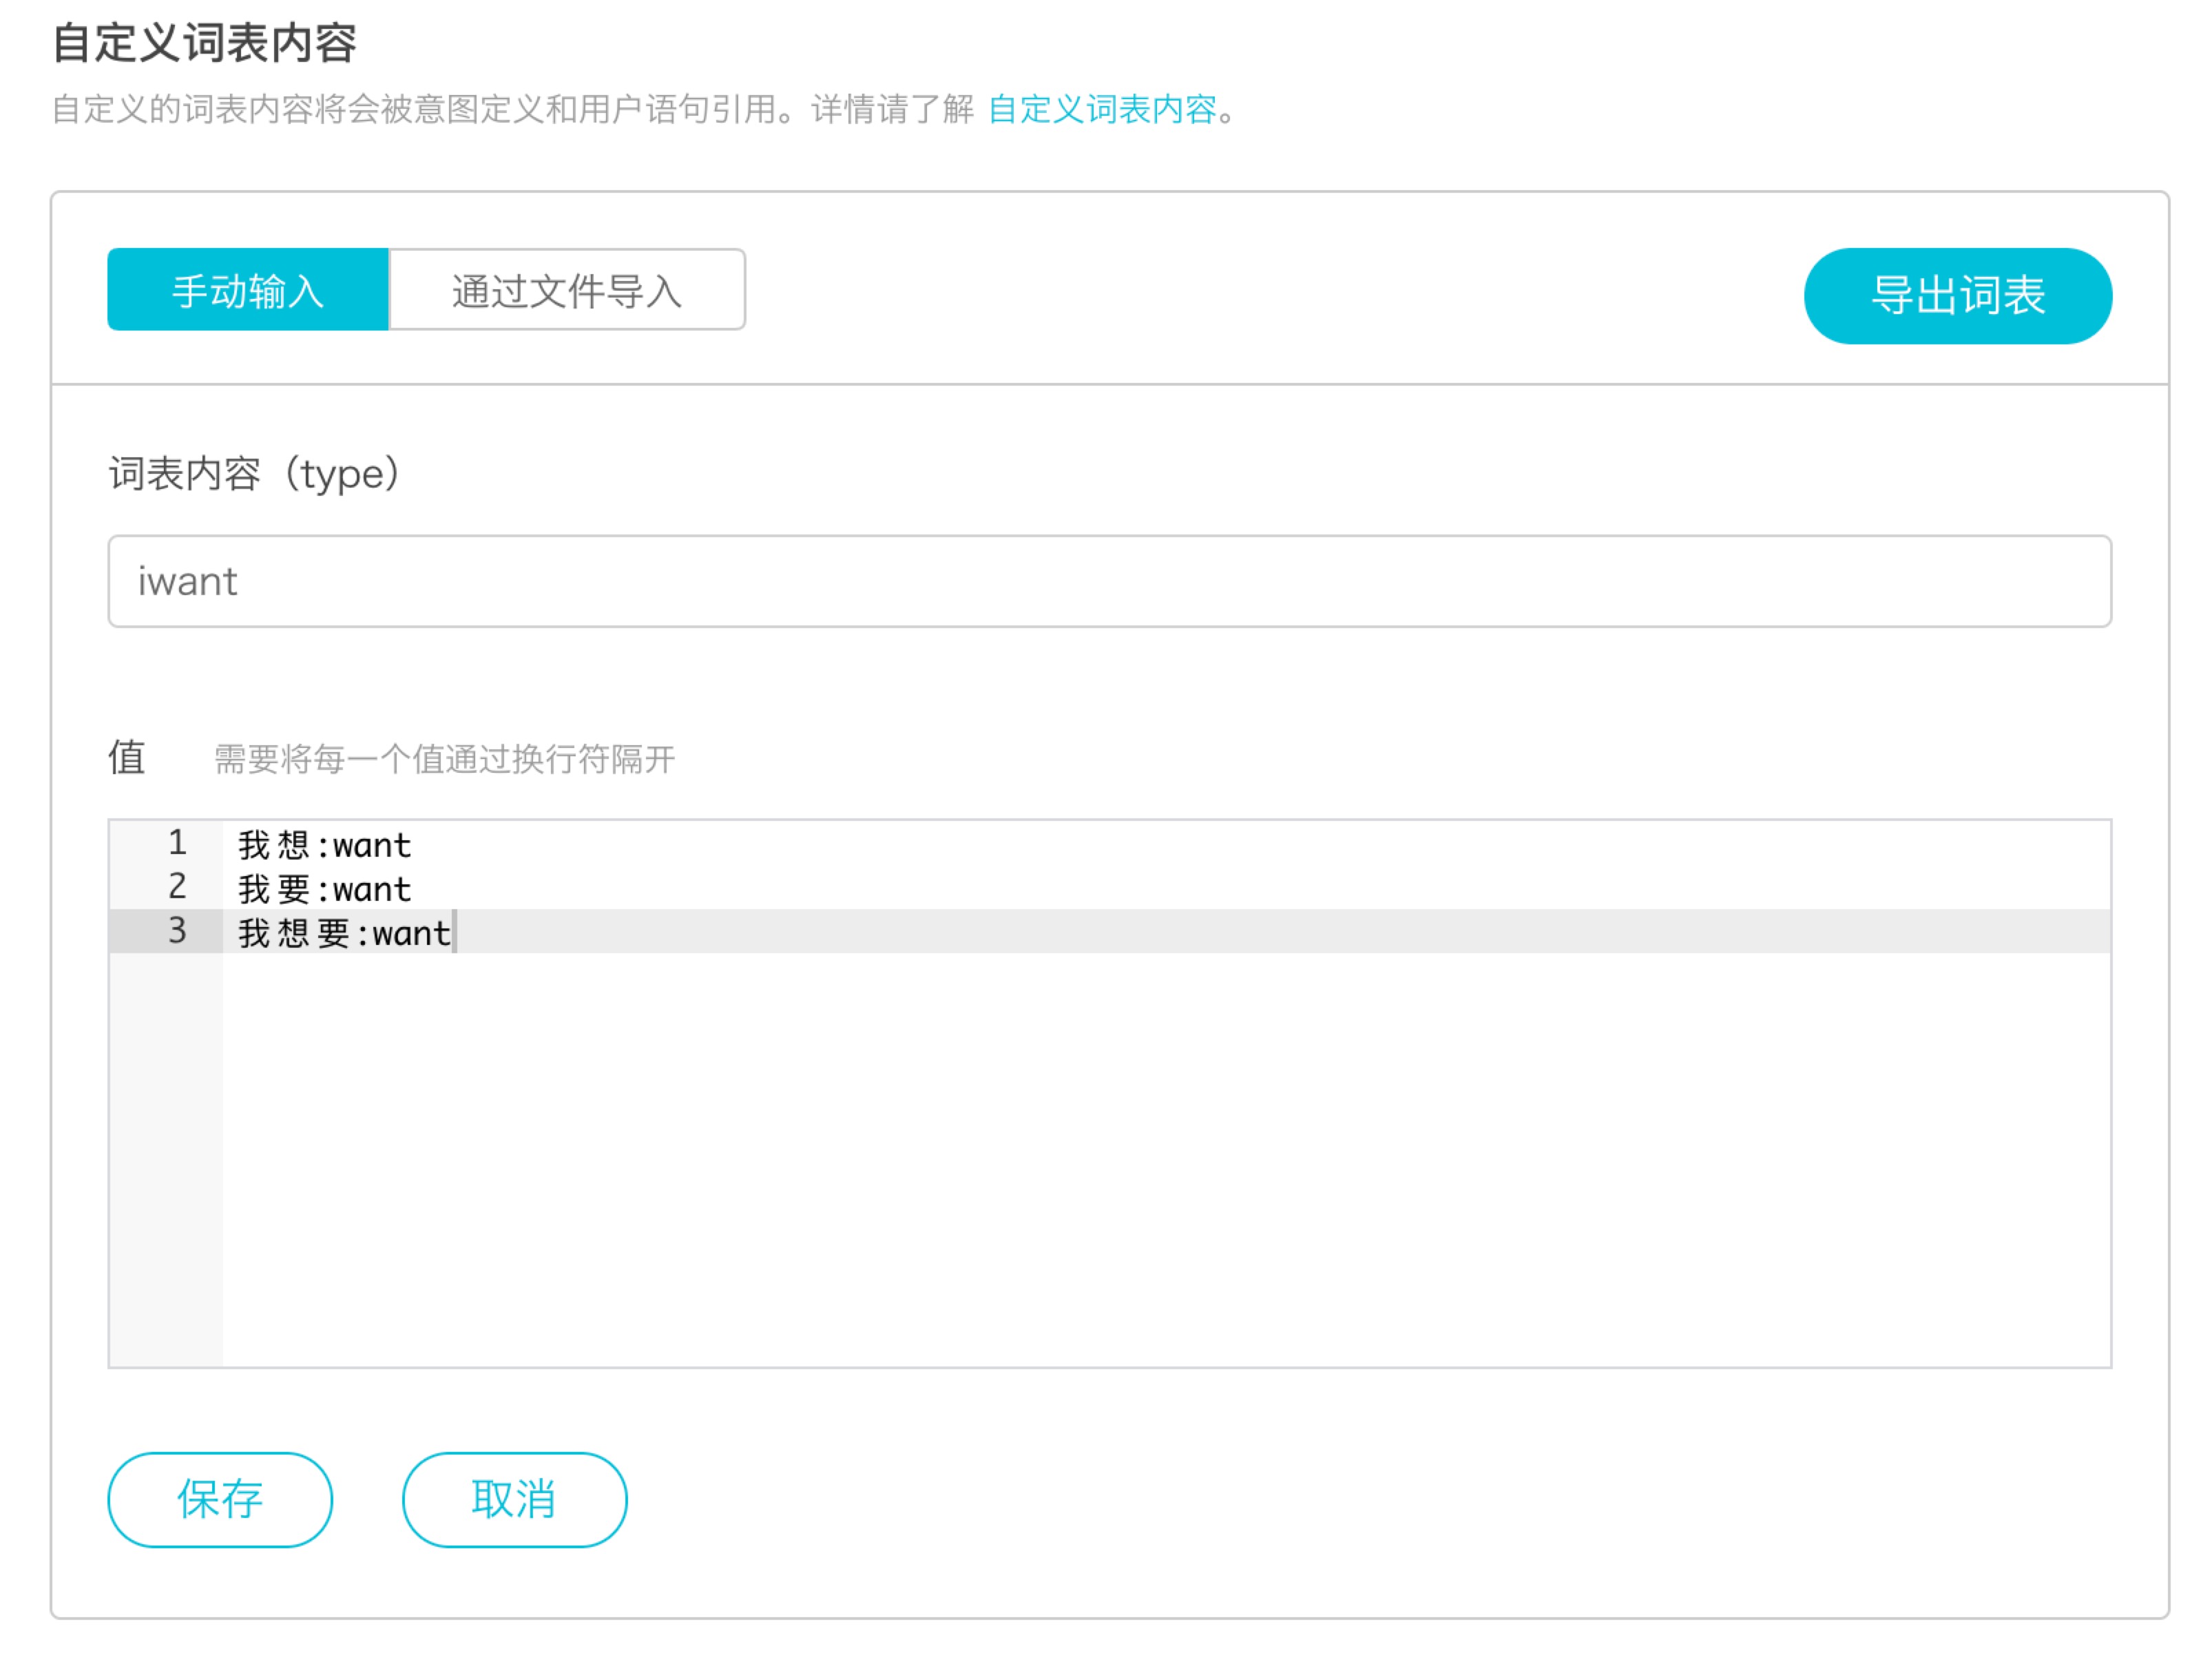The height and width of the screenshot is (1675, 2212).
Task: Click empty gutter area below line numbers
Action: 165,1160
